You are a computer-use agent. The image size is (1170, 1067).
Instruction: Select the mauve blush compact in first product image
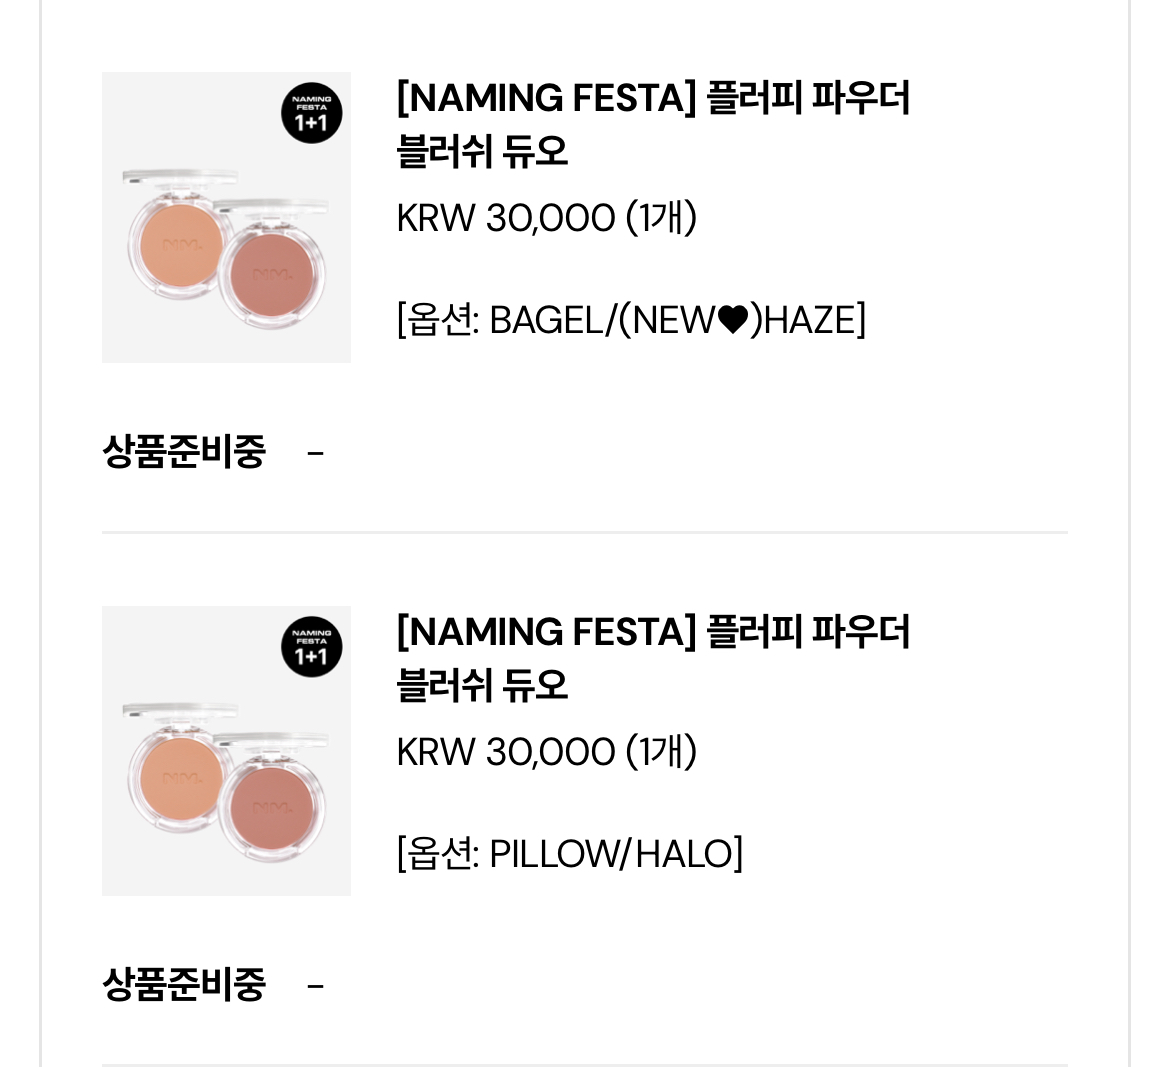click(x=274, y=273)
